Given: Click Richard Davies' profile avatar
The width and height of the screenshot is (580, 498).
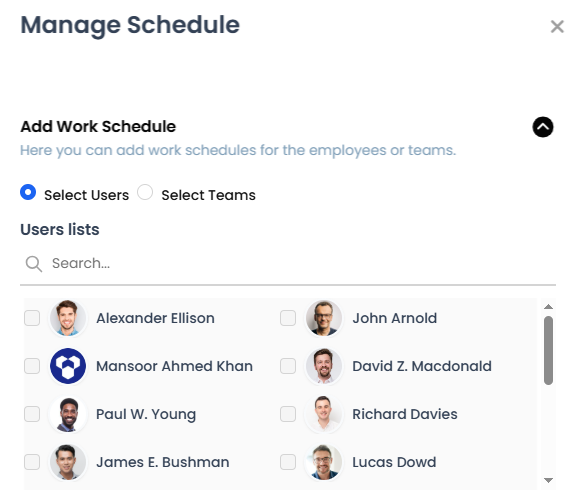Looking at the screenshot, I should click(324, 414).
